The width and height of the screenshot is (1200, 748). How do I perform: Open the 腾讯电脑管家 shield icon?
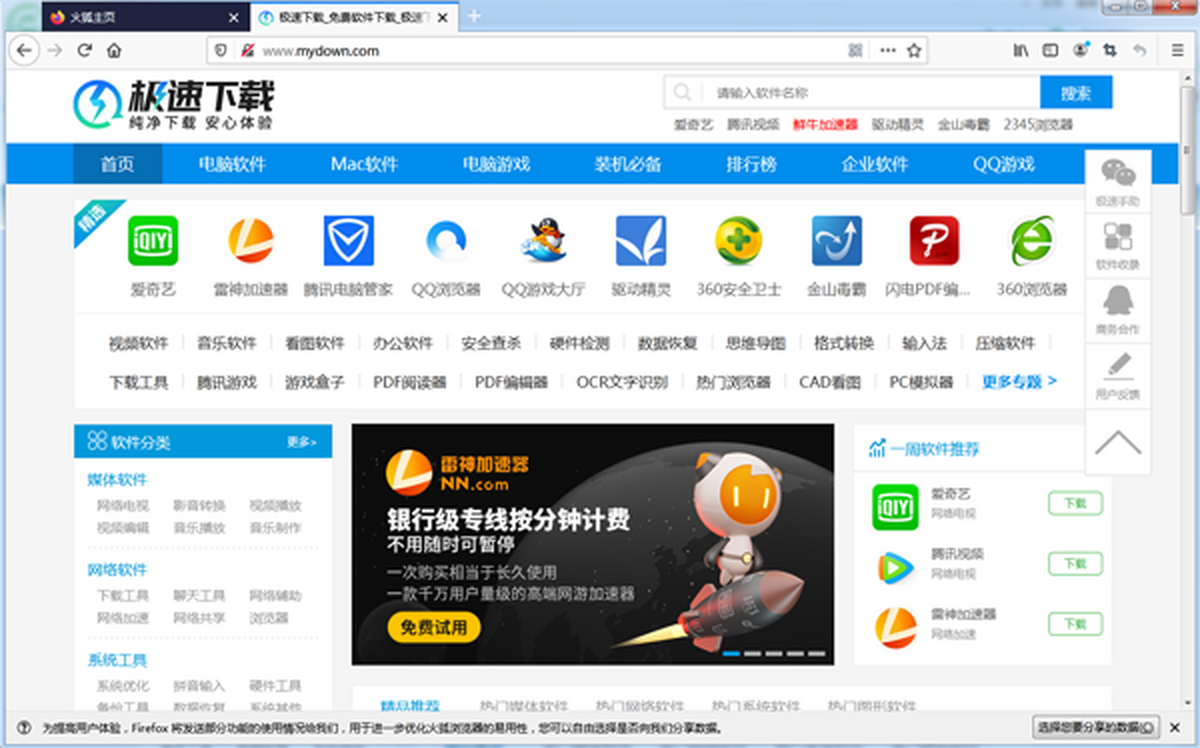pyautogui.click(x=349, y=240)
